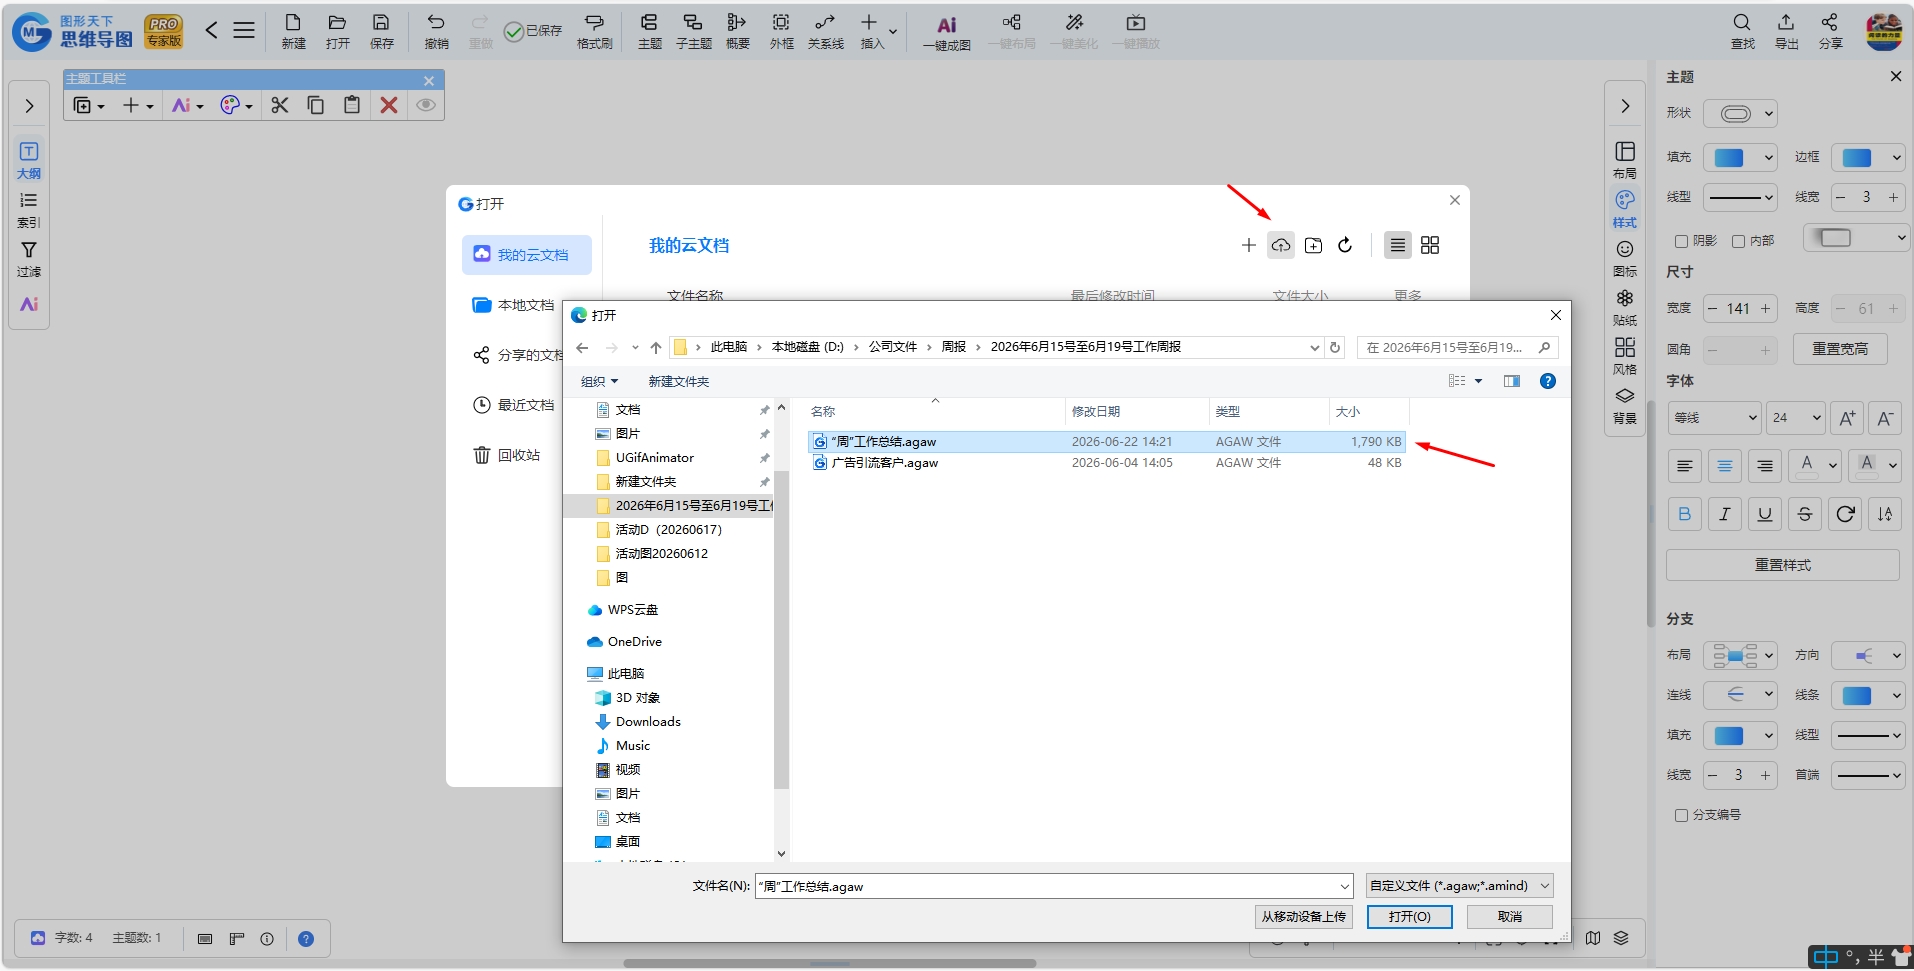Click the 重置样式 reset style button

tap(1783, 565)
